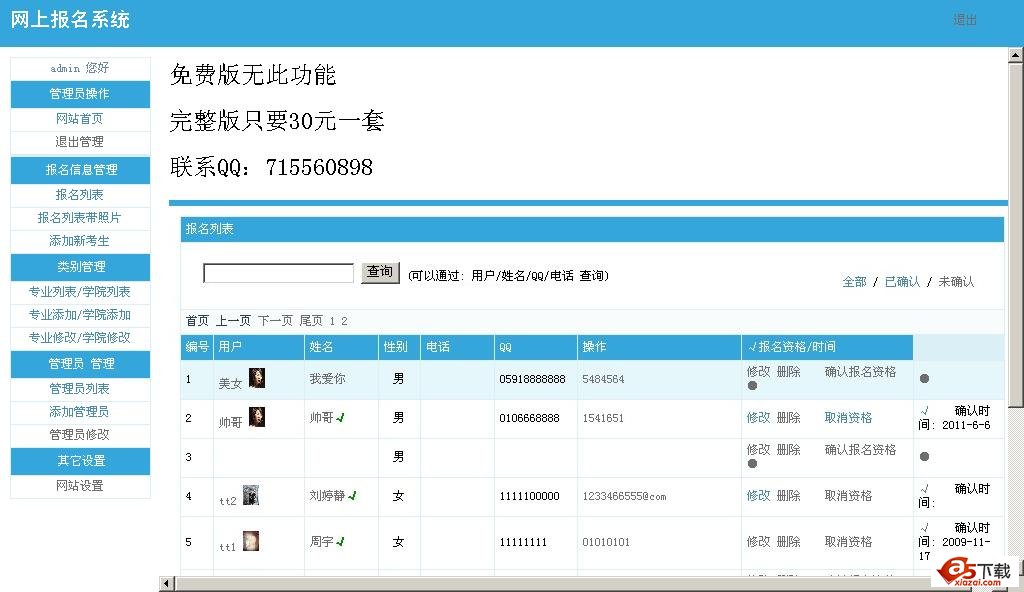Open 报名列表带照片 in the sidebar

[80, 218]
